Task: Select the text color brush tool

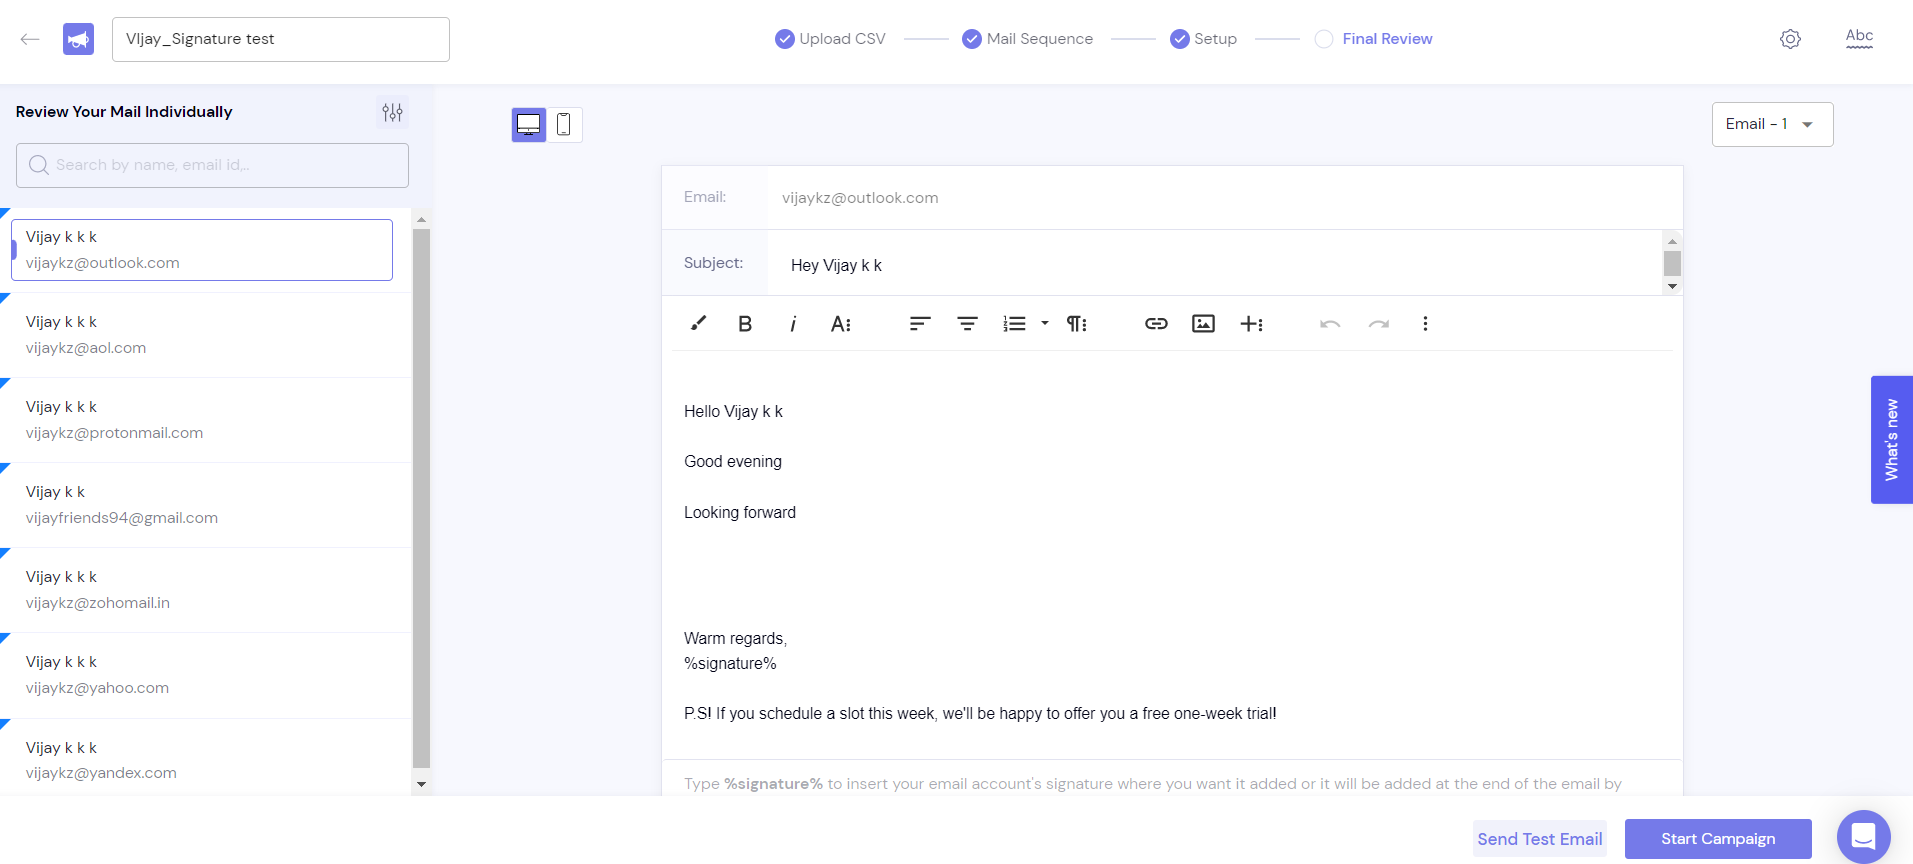Action: point(698,323)
